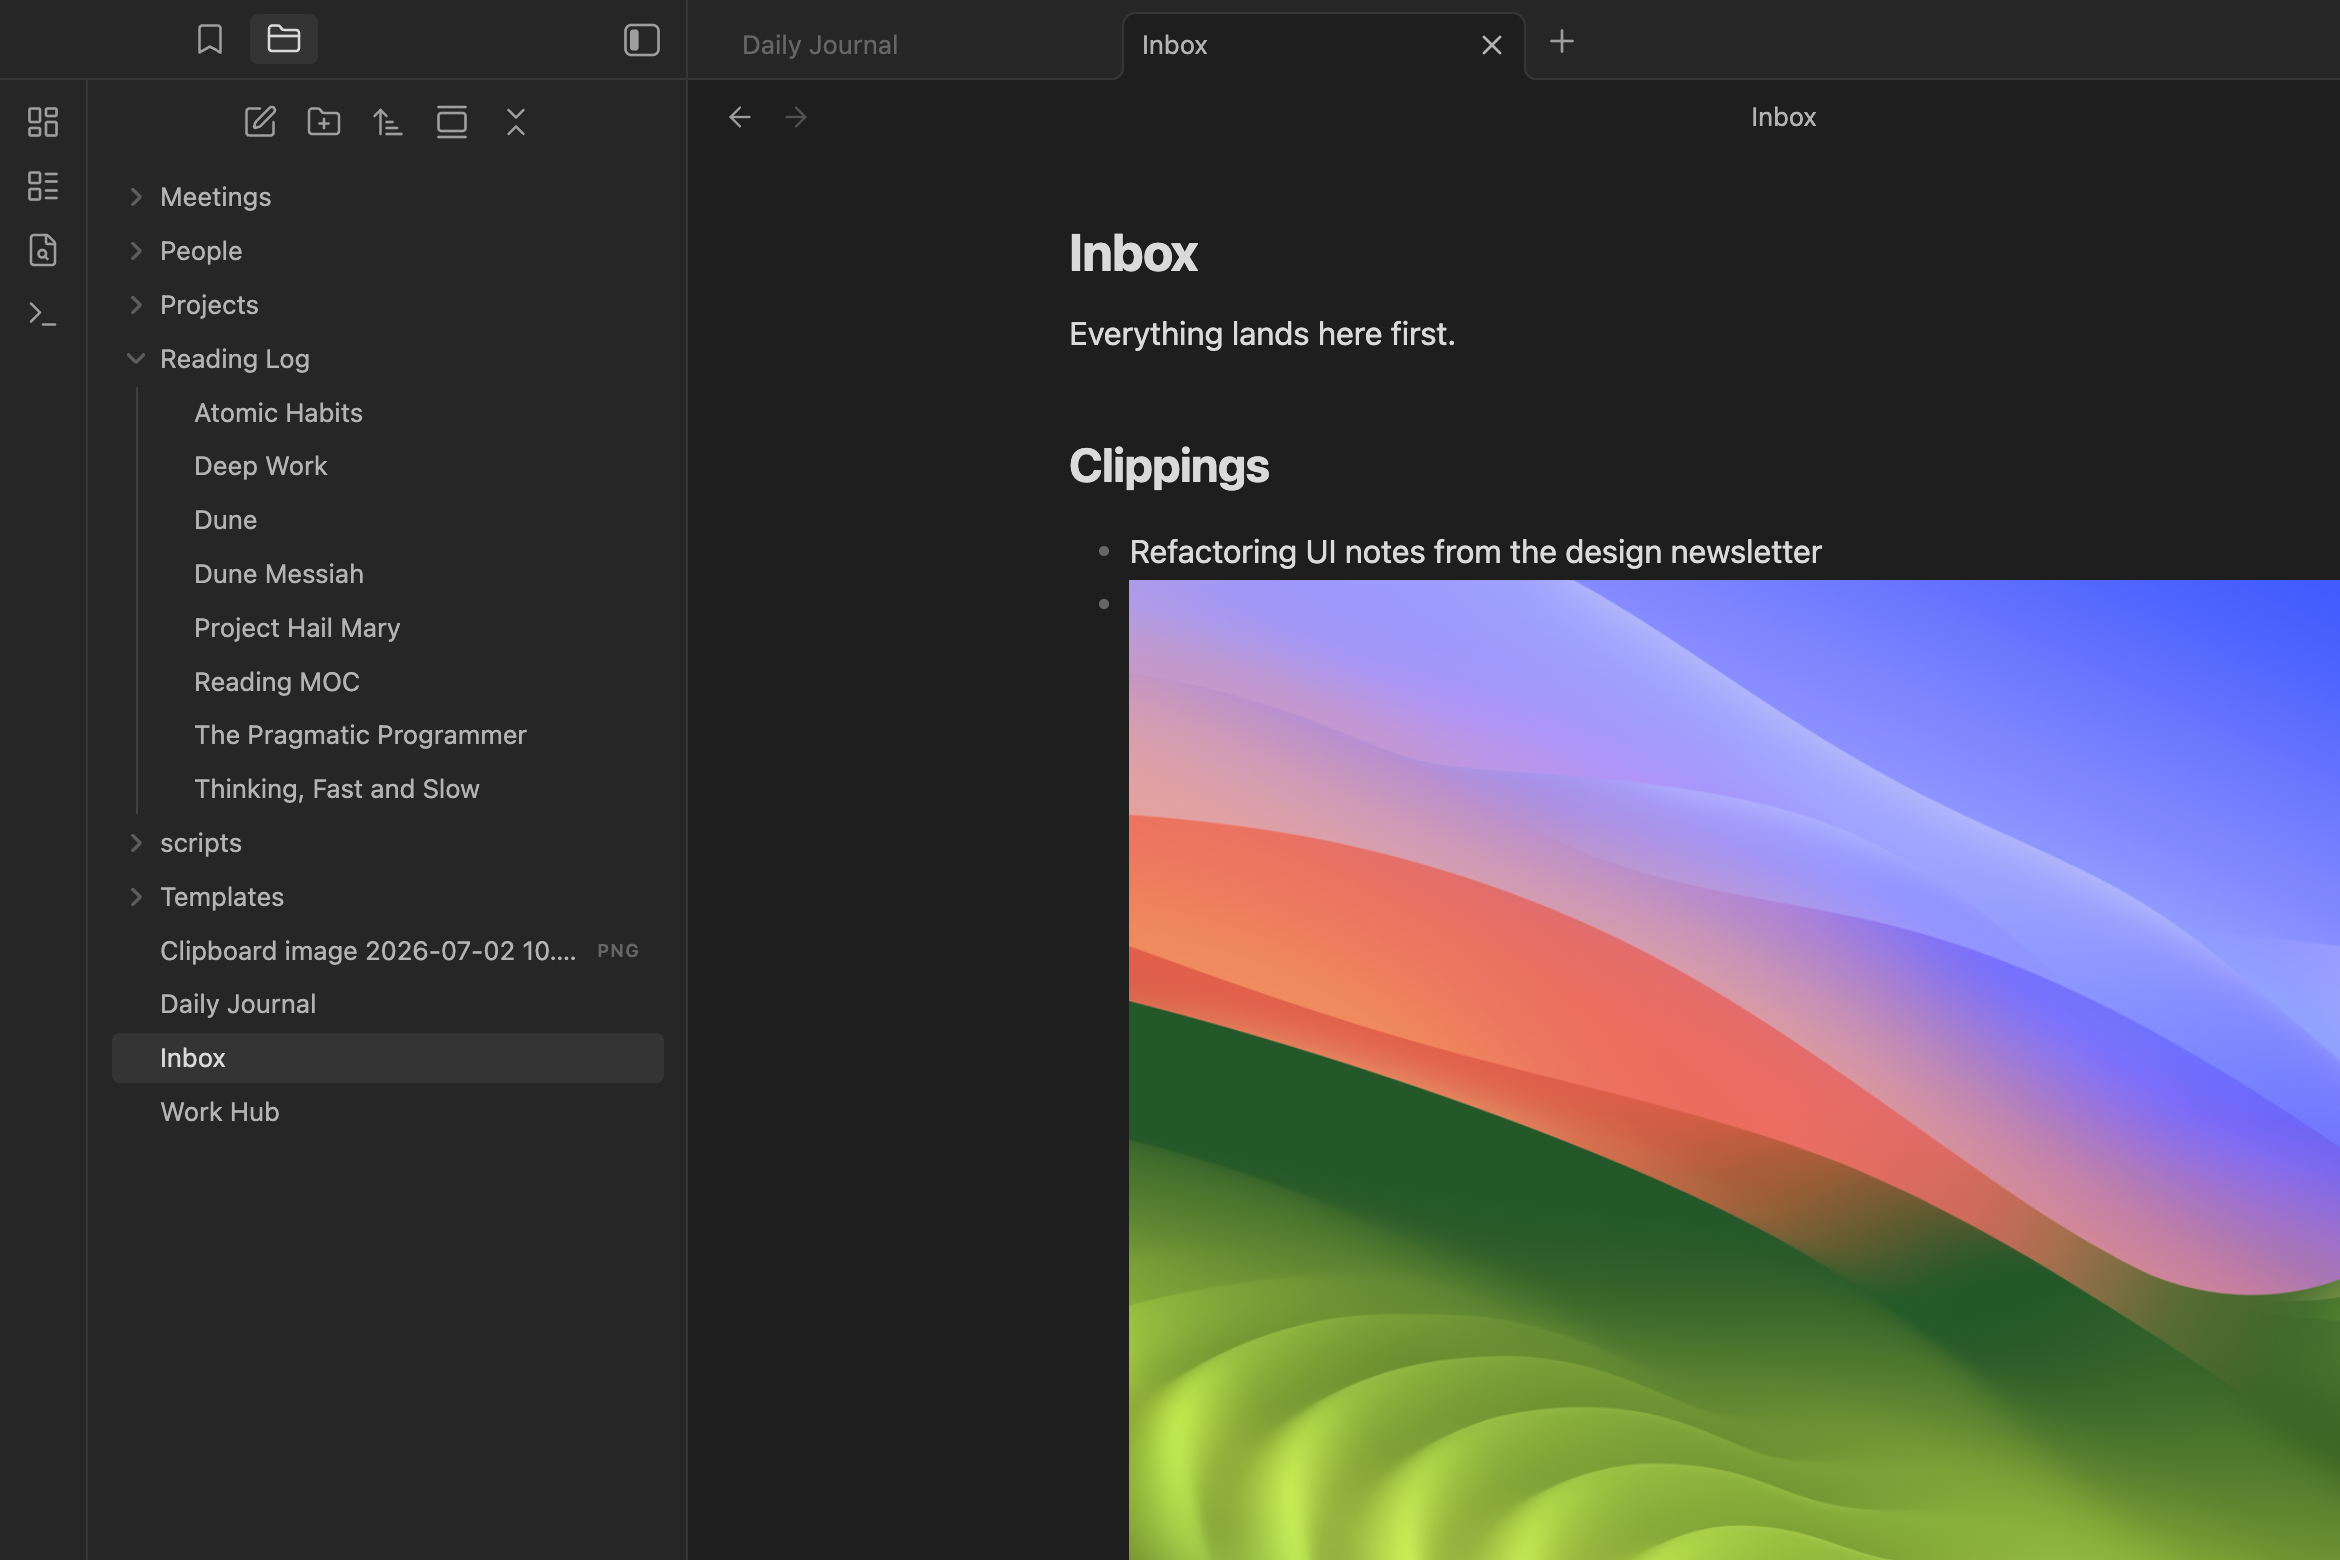Select Inbox in the file list

(x=388, y=1058)
